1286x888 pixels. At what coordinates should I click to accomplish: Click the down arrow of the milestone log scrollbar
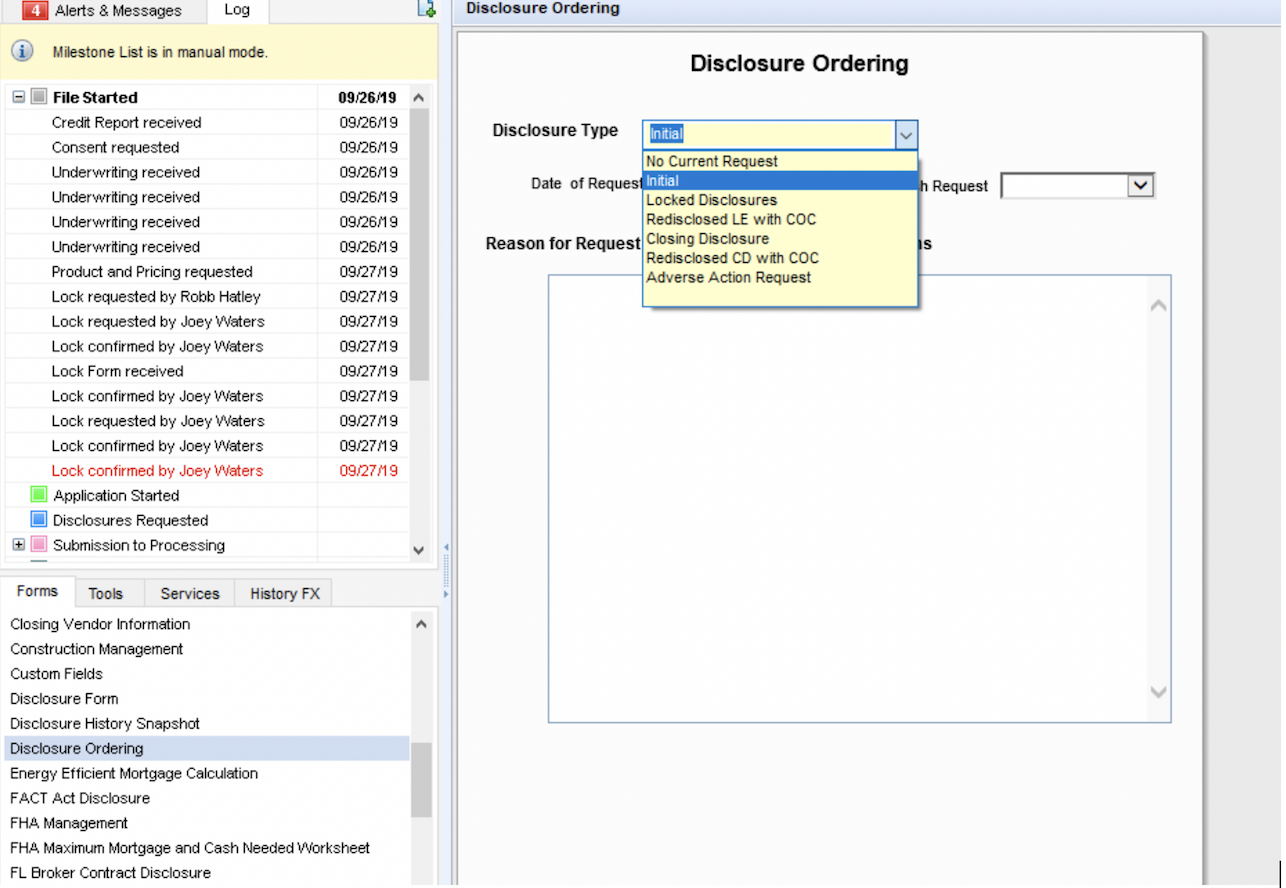419,550
